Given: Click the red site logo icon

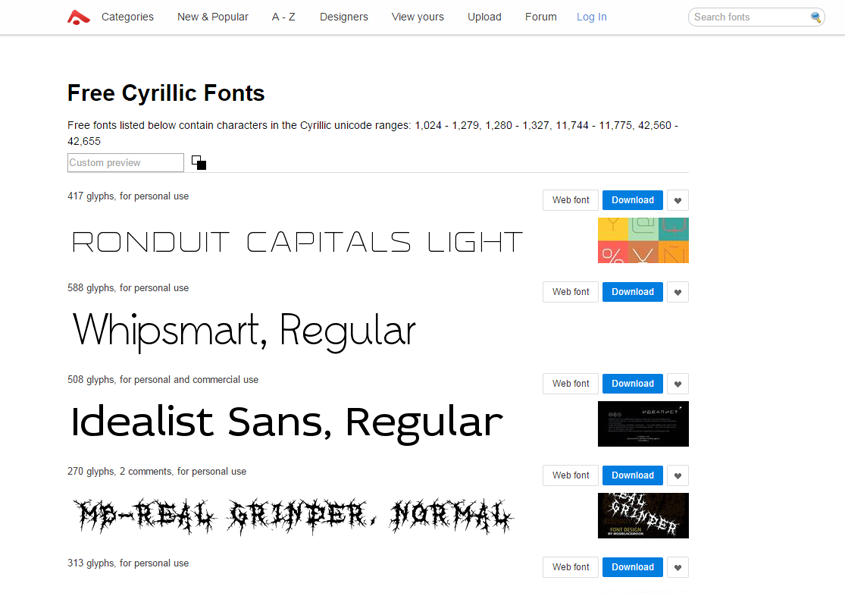Looking at the screenshot, I should [x=78, y=17].
